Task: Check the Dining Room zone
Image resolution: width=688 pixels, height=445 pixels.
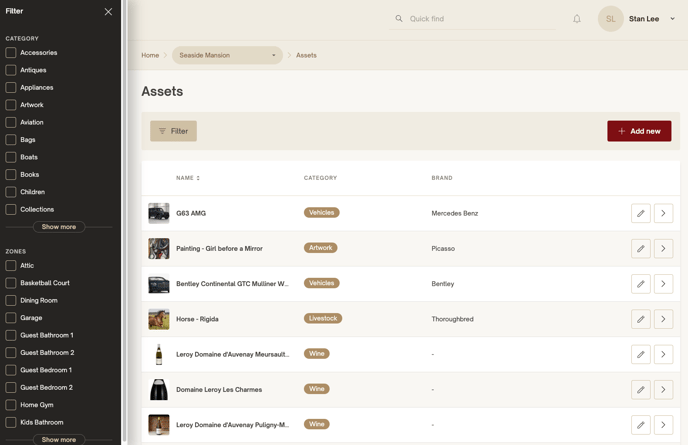Action: pos(11,301)
